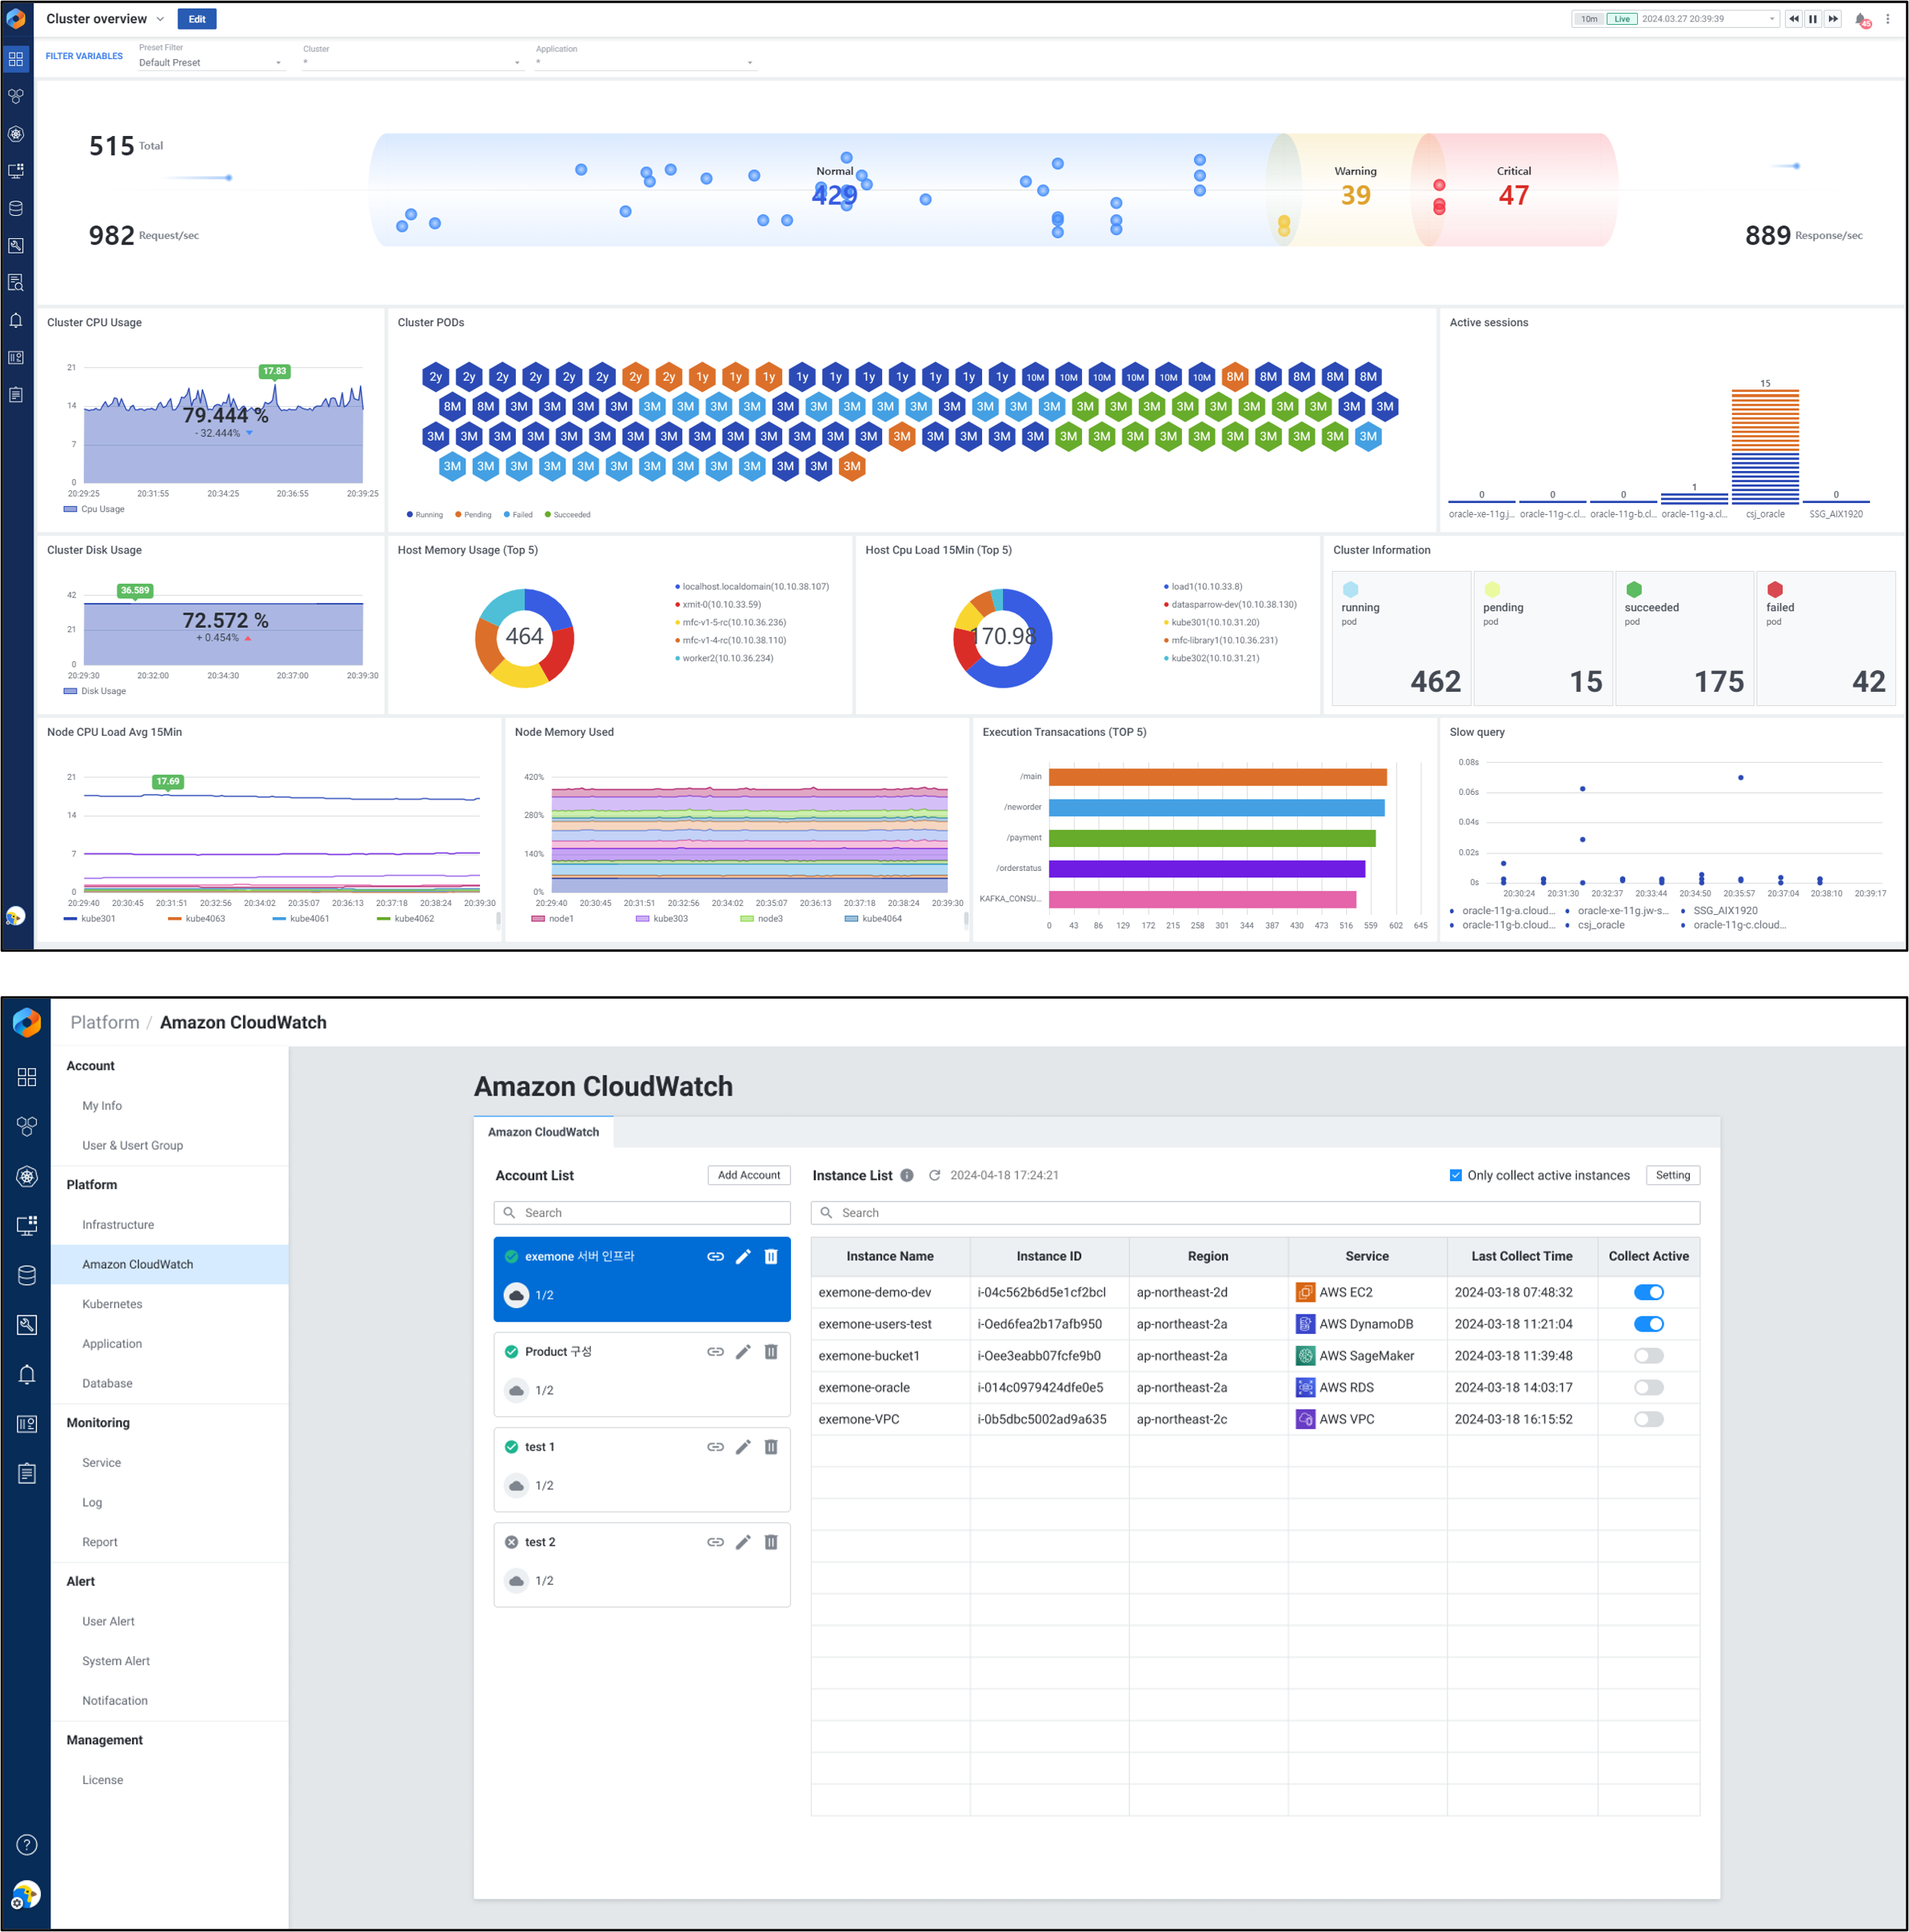Screen dimensions: 1909x1932
Task: Click the Instance List info icon
Action: point(907,1176)
